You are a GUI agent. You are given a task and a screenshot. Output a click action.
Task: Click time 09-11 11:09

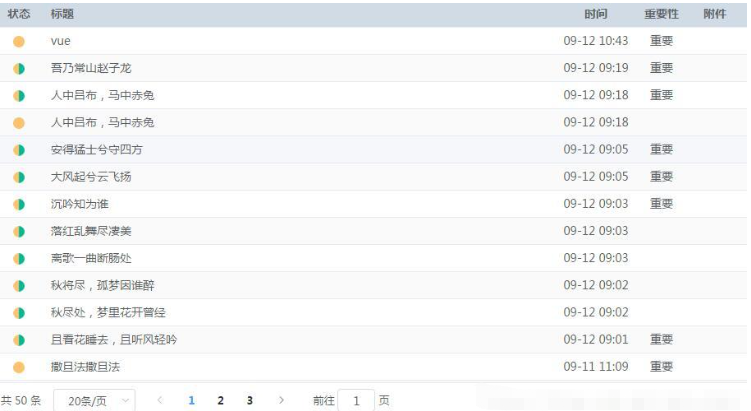(x=595, y=367)
